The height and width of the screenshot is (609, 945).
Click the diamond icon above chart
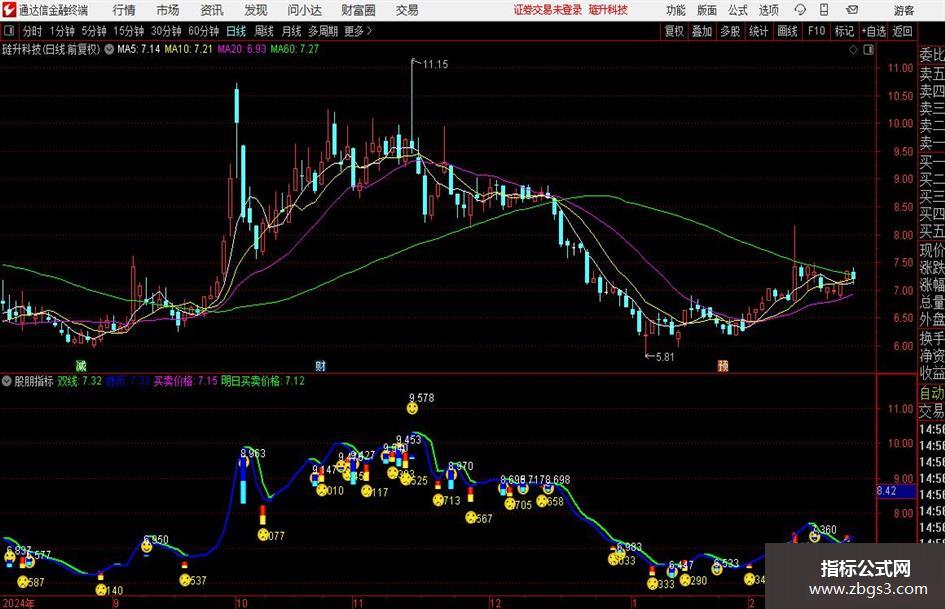click(853, 50)
